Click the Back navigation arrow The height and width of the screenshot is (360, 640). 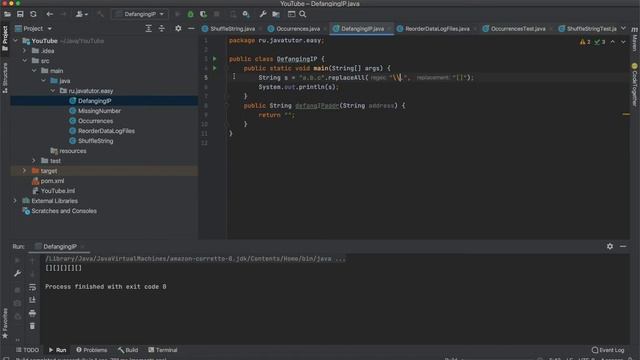(x=49, y=14)
